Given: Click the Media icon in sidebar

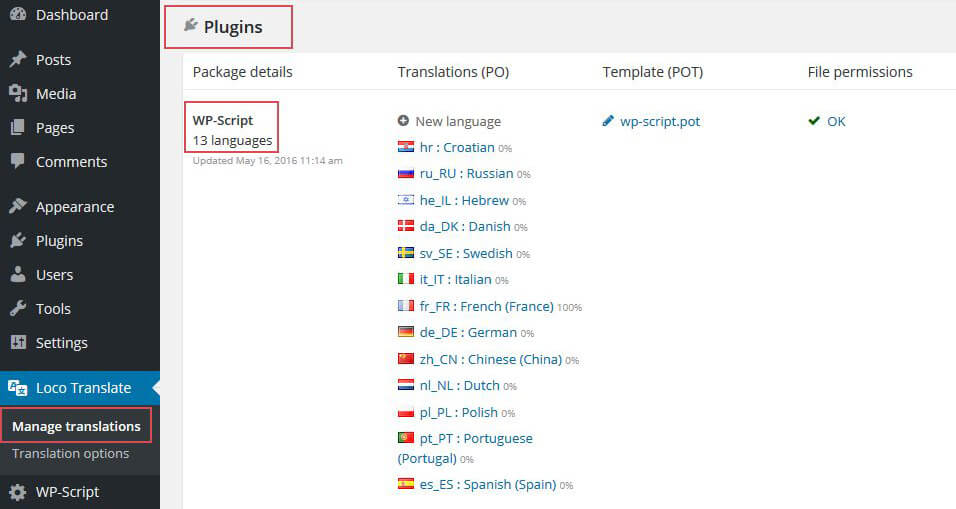Looking at the screenshot, I should [18, 93].
